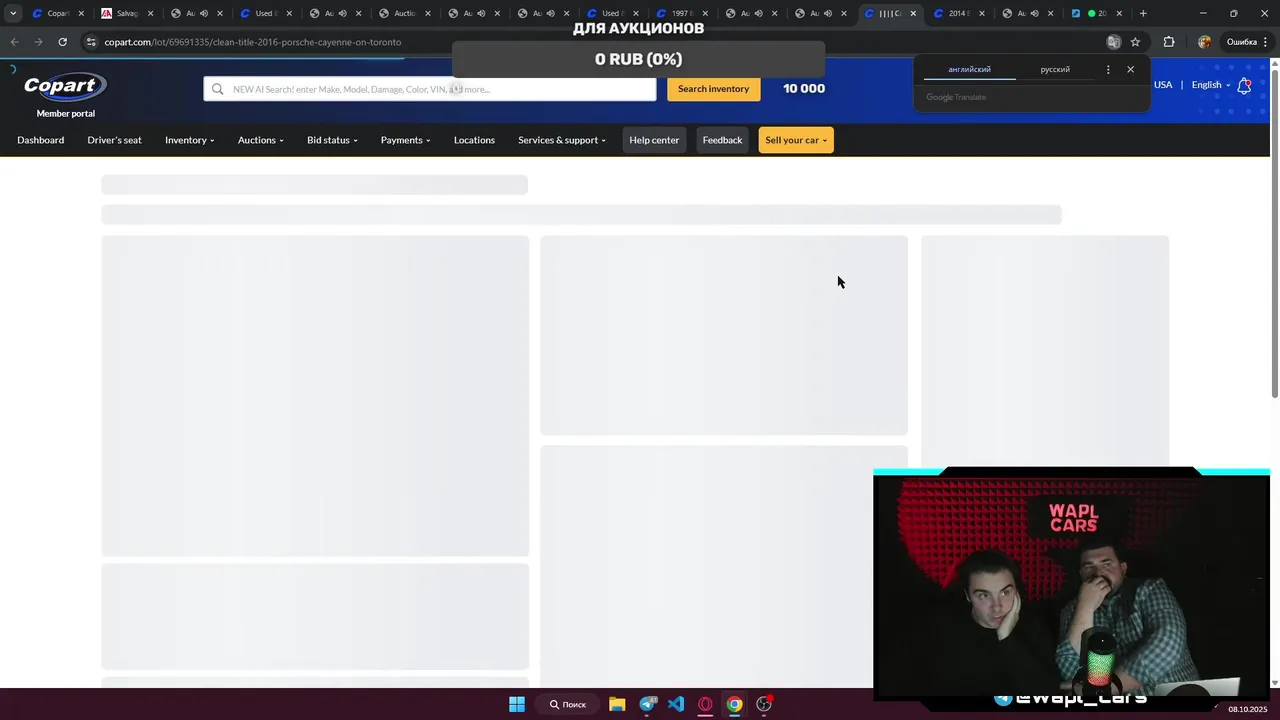Close the Google Translate popup
1280x720 pixels.
pyautogui.click(x=1130, y=70)
